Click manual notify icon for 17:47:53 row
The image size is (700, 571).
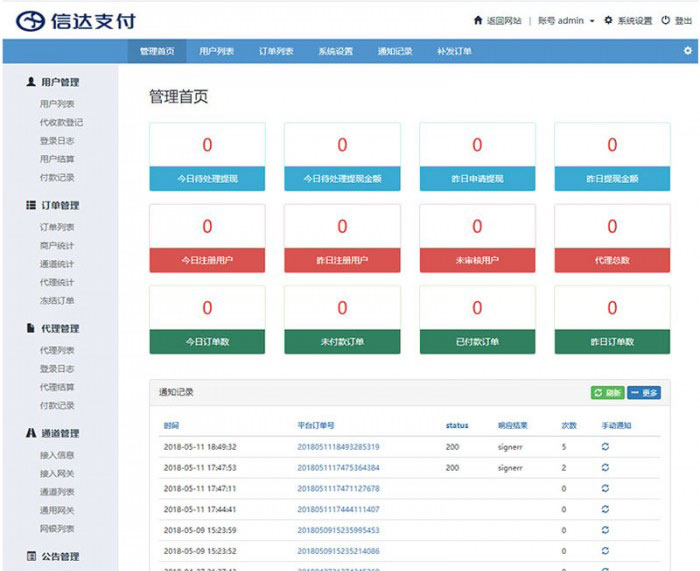605,467
